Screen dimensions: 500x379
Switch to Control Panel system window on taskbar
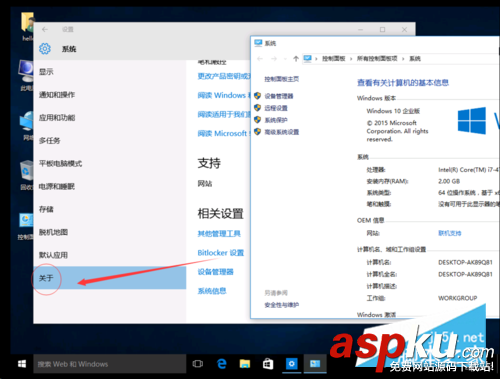(x=315, y=364)
